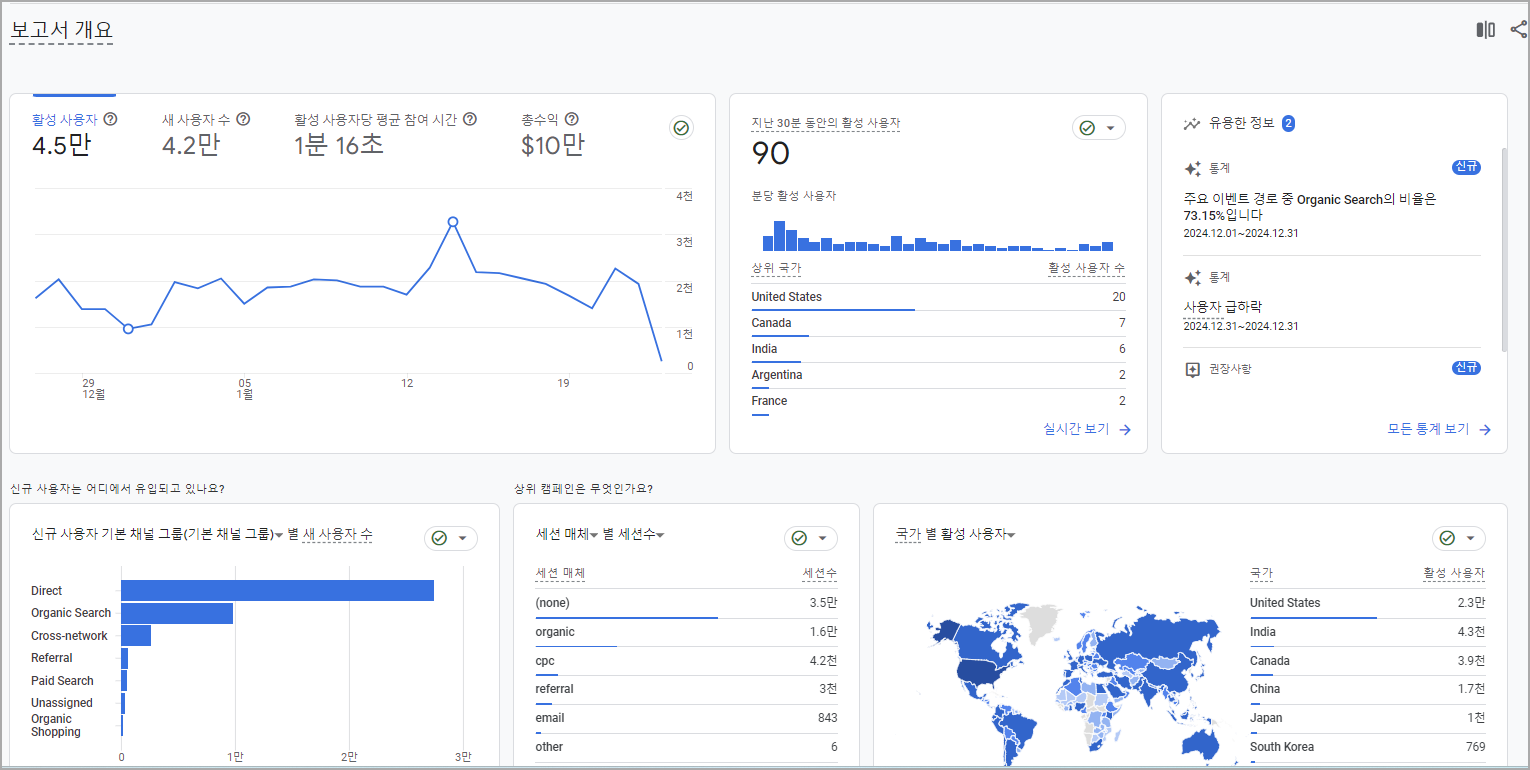
Task: Click the data quality checkmark on the realtime card
Action: click(1089, 127)
